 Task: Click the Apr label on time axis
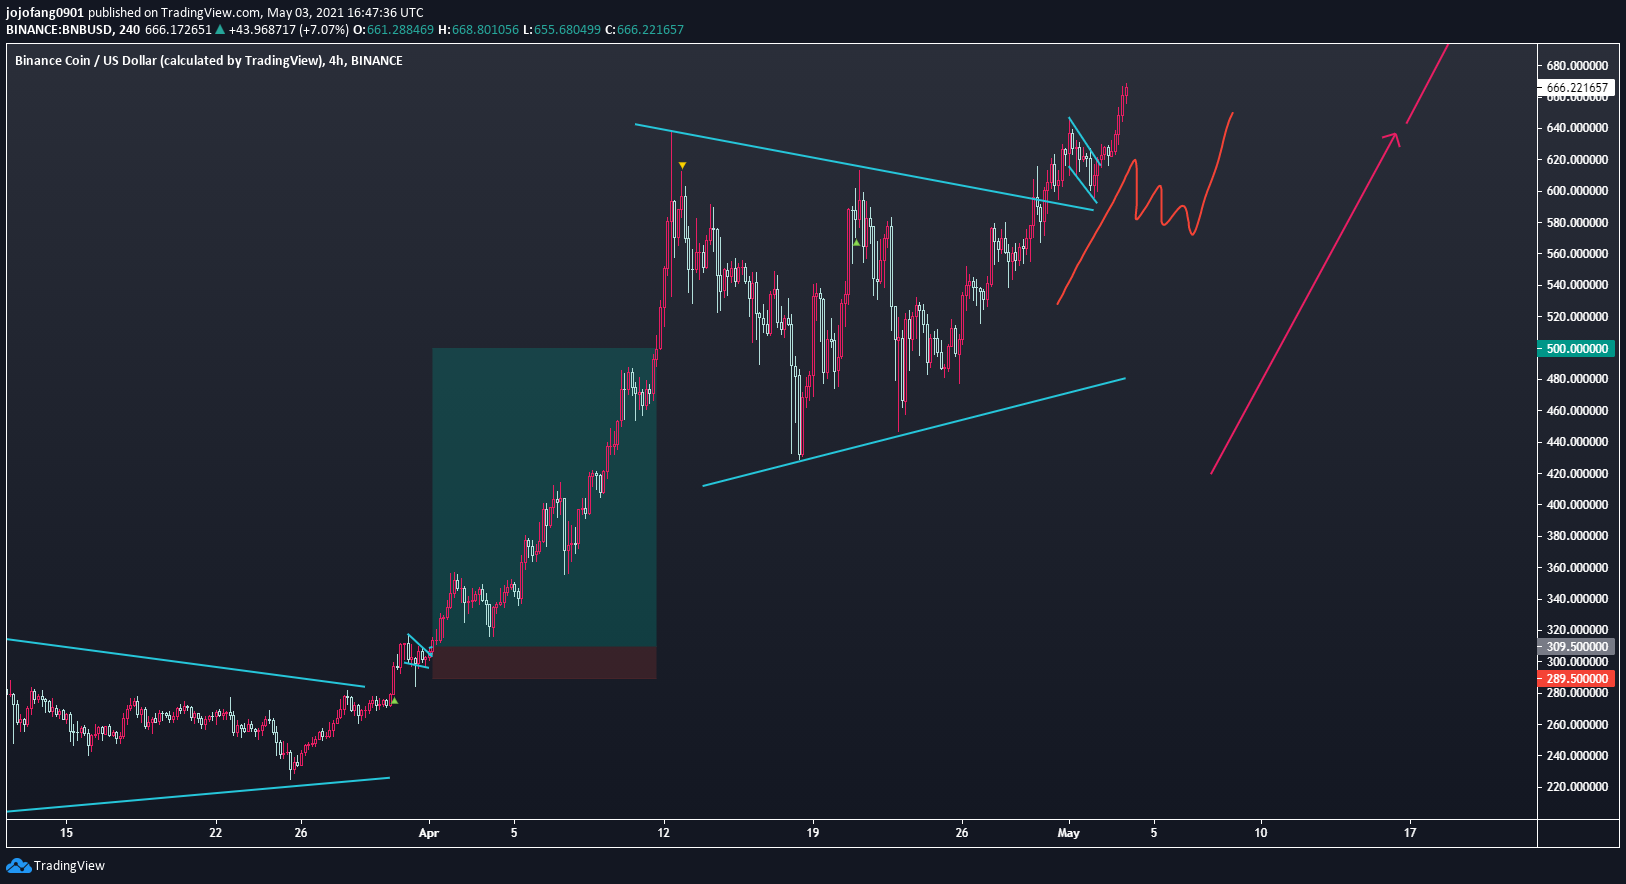[x=429, y=833]
